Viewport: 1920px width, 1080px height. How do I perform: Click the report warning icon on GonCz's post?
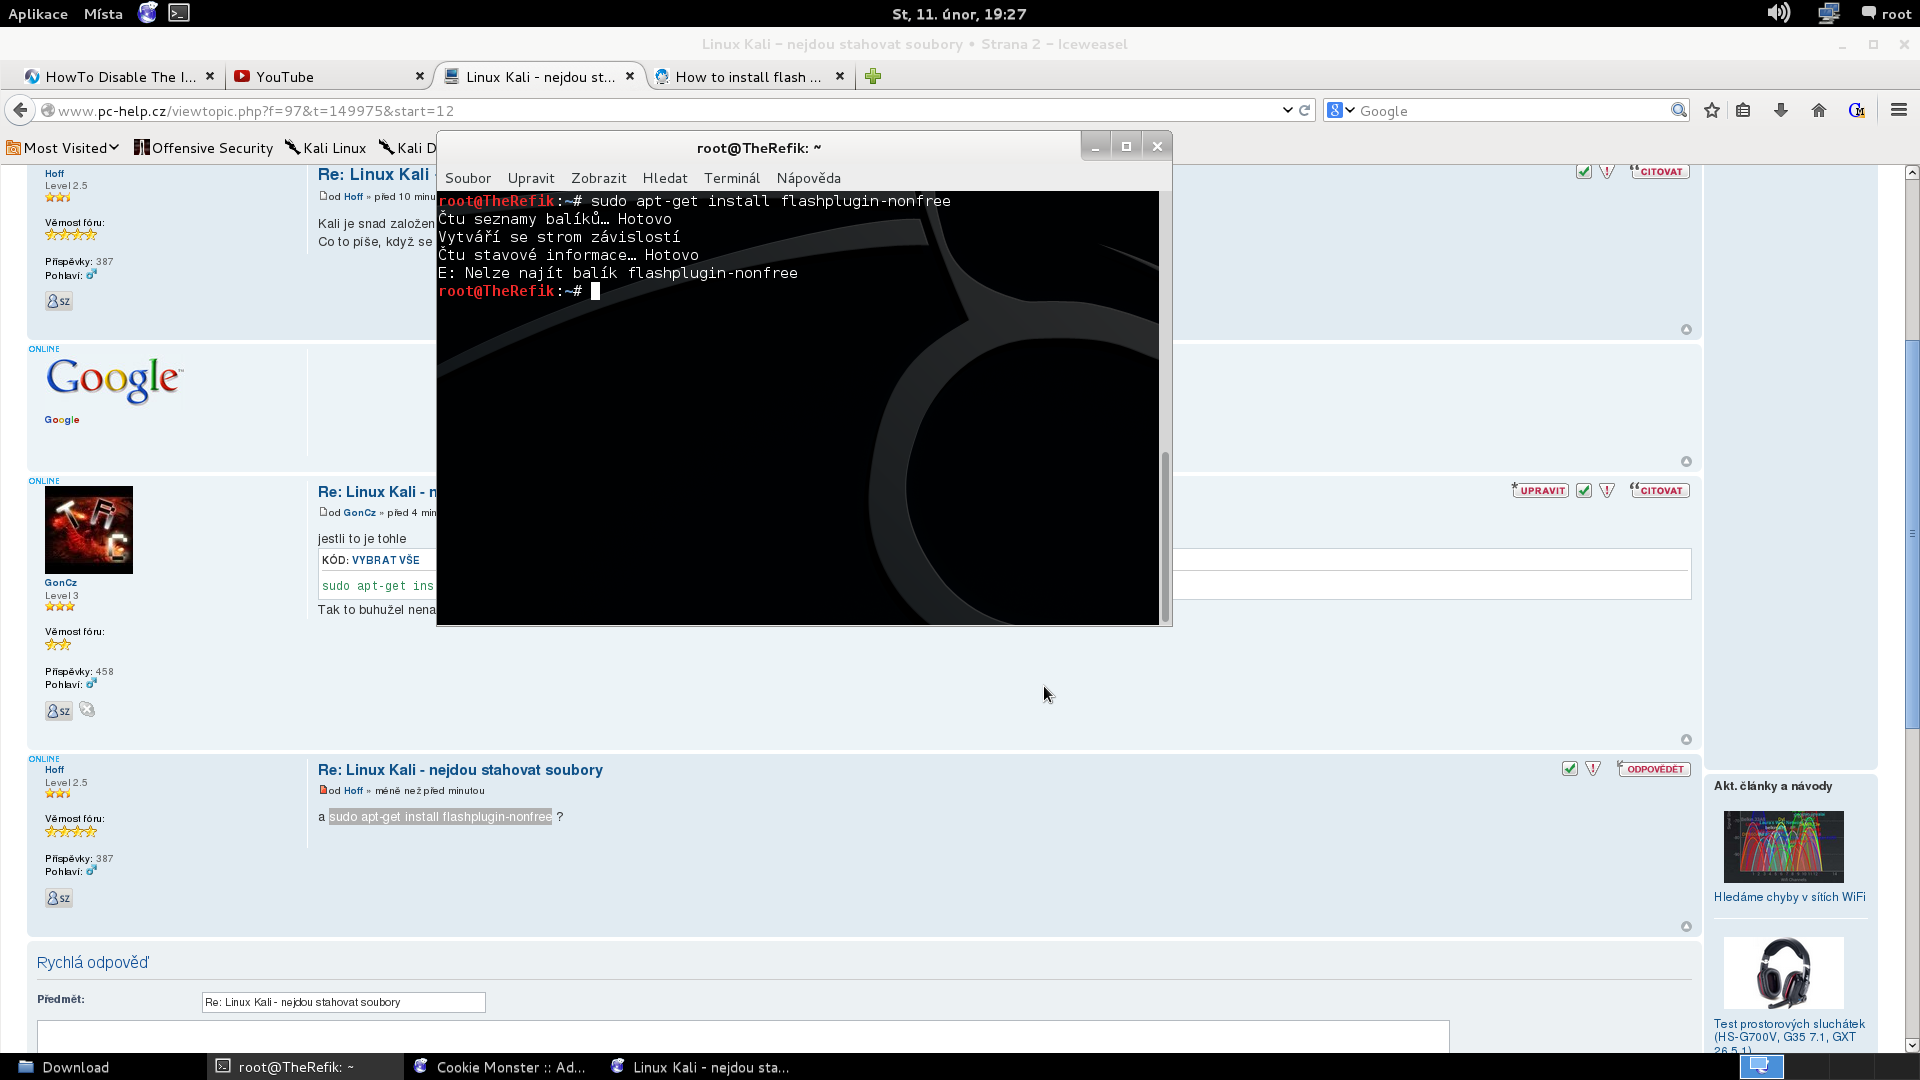pos(1607,491)
